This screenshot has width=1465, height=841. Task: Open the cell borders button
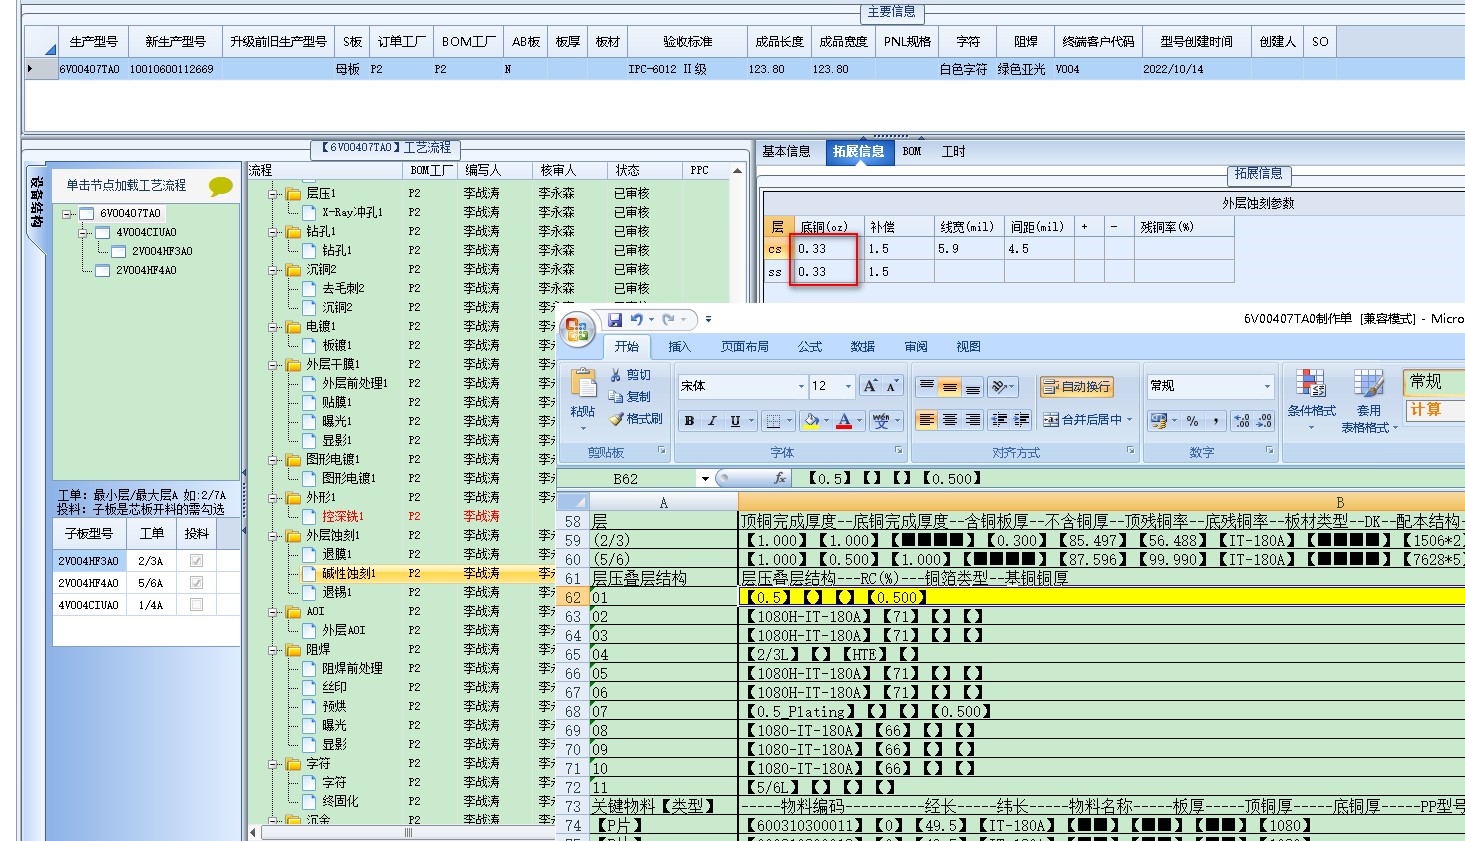(x=773, y=421)
